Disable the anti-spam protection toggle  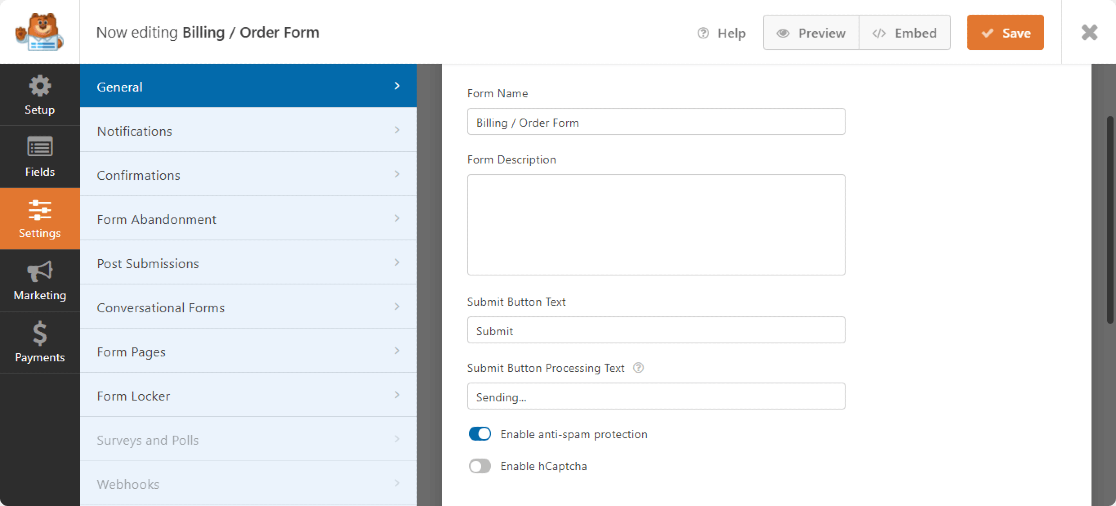tap(480, 434)
